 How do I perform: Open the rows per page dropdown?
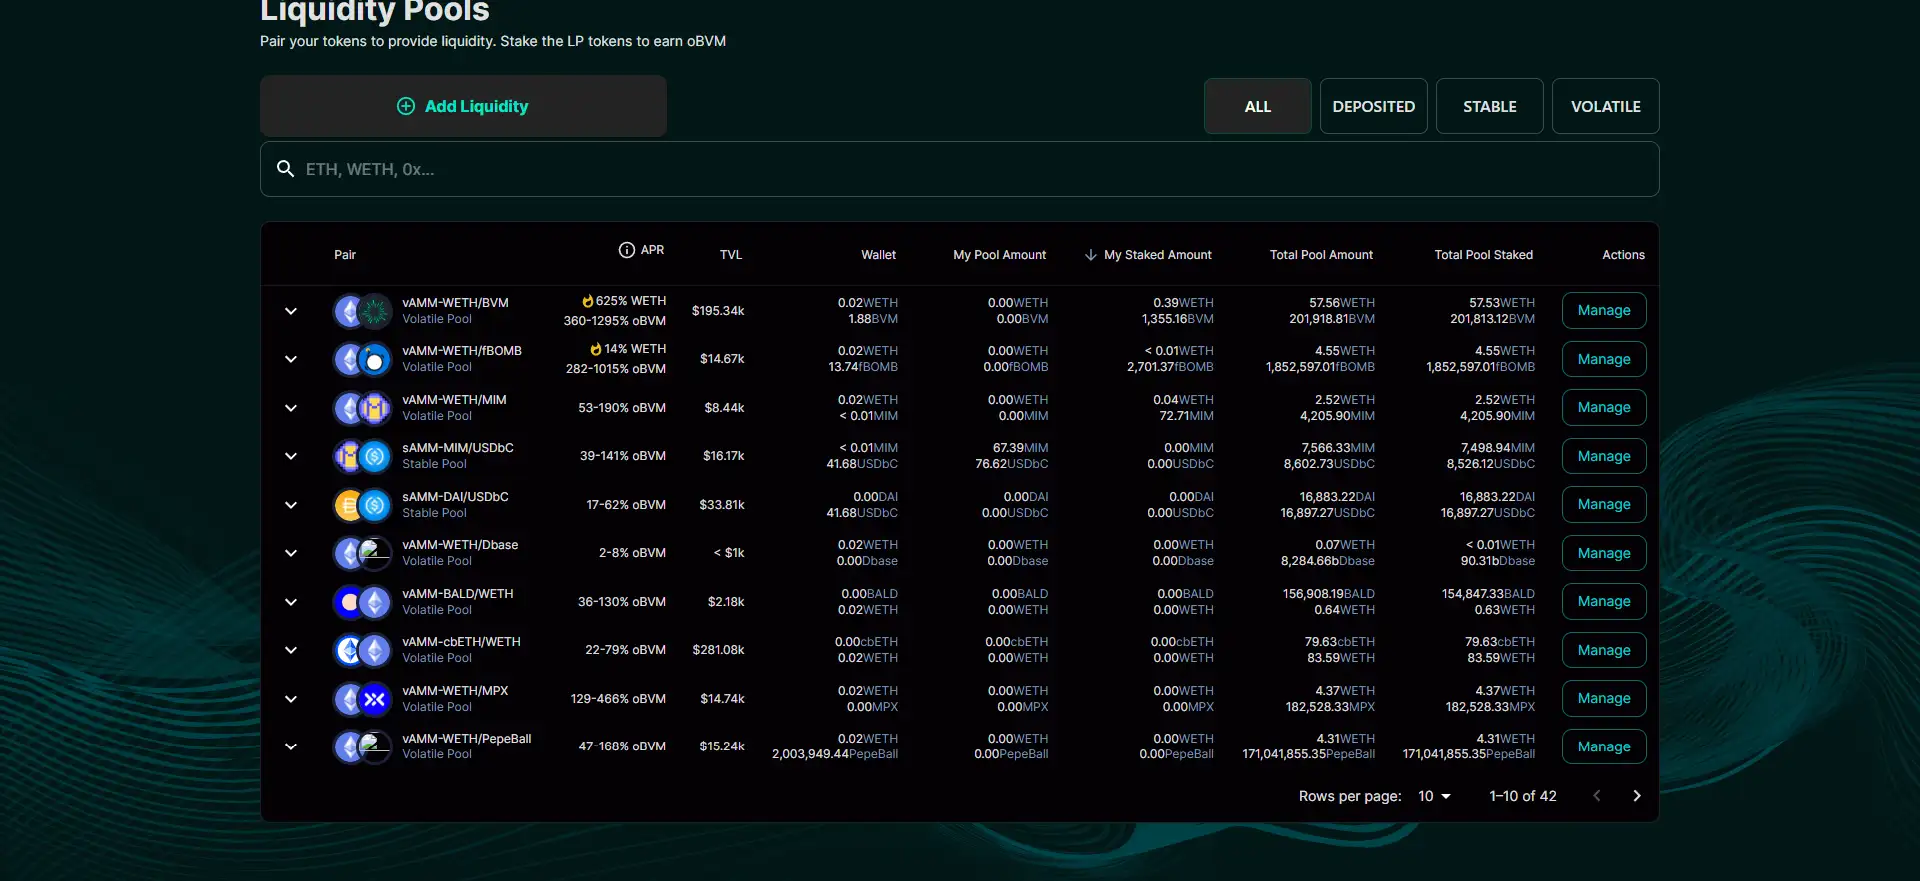click(1434, 796)
